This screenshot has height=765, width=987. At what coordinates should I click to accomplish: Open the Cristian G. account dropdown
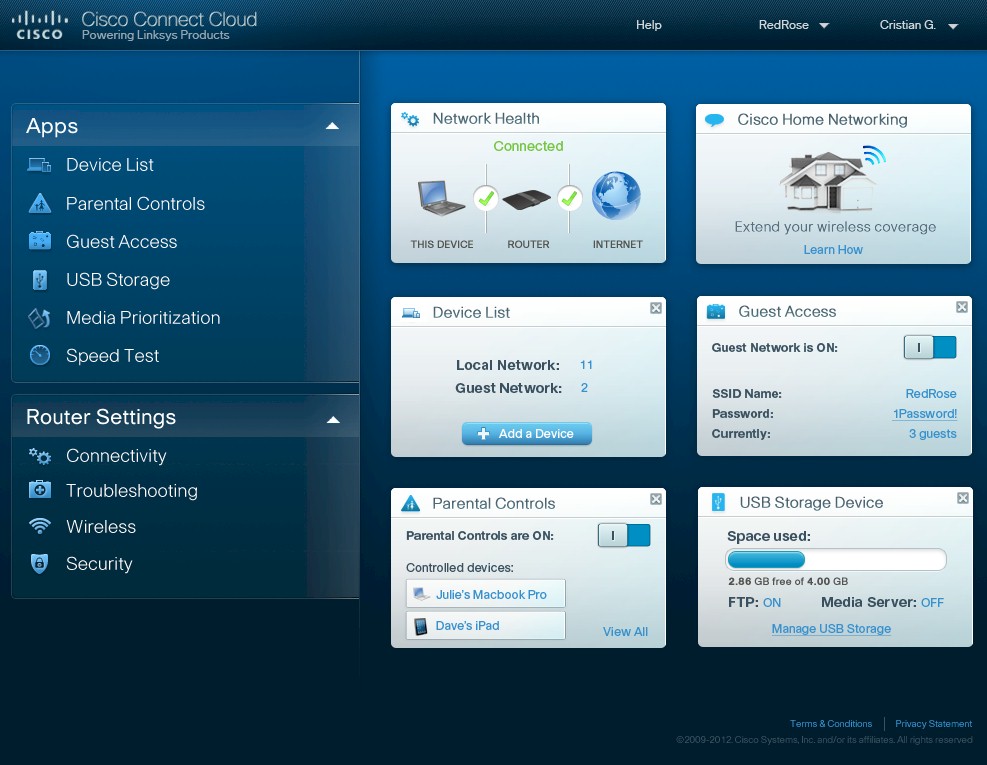918,25
